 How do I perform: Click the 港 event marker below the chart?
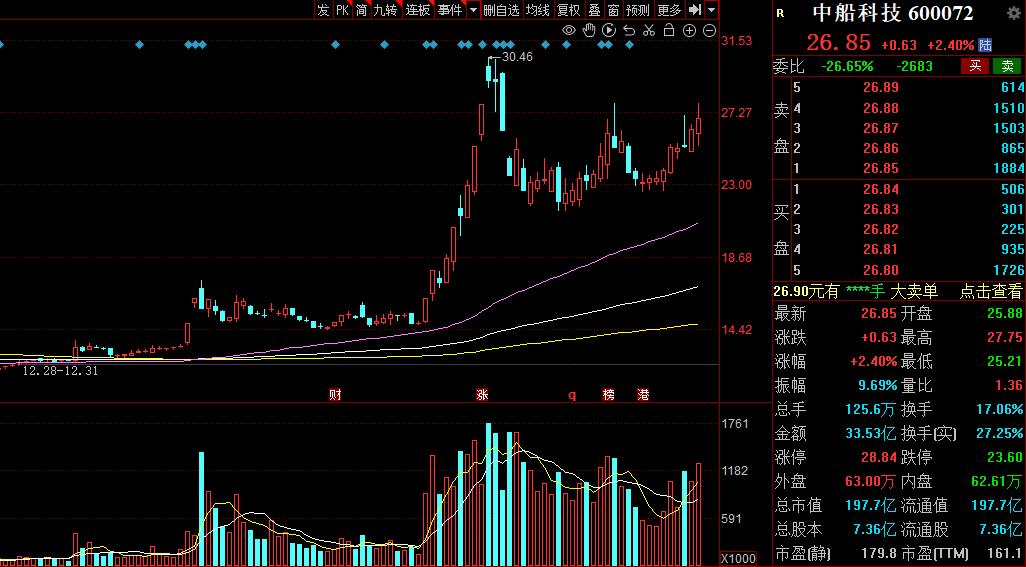click(x=644, y=394)
